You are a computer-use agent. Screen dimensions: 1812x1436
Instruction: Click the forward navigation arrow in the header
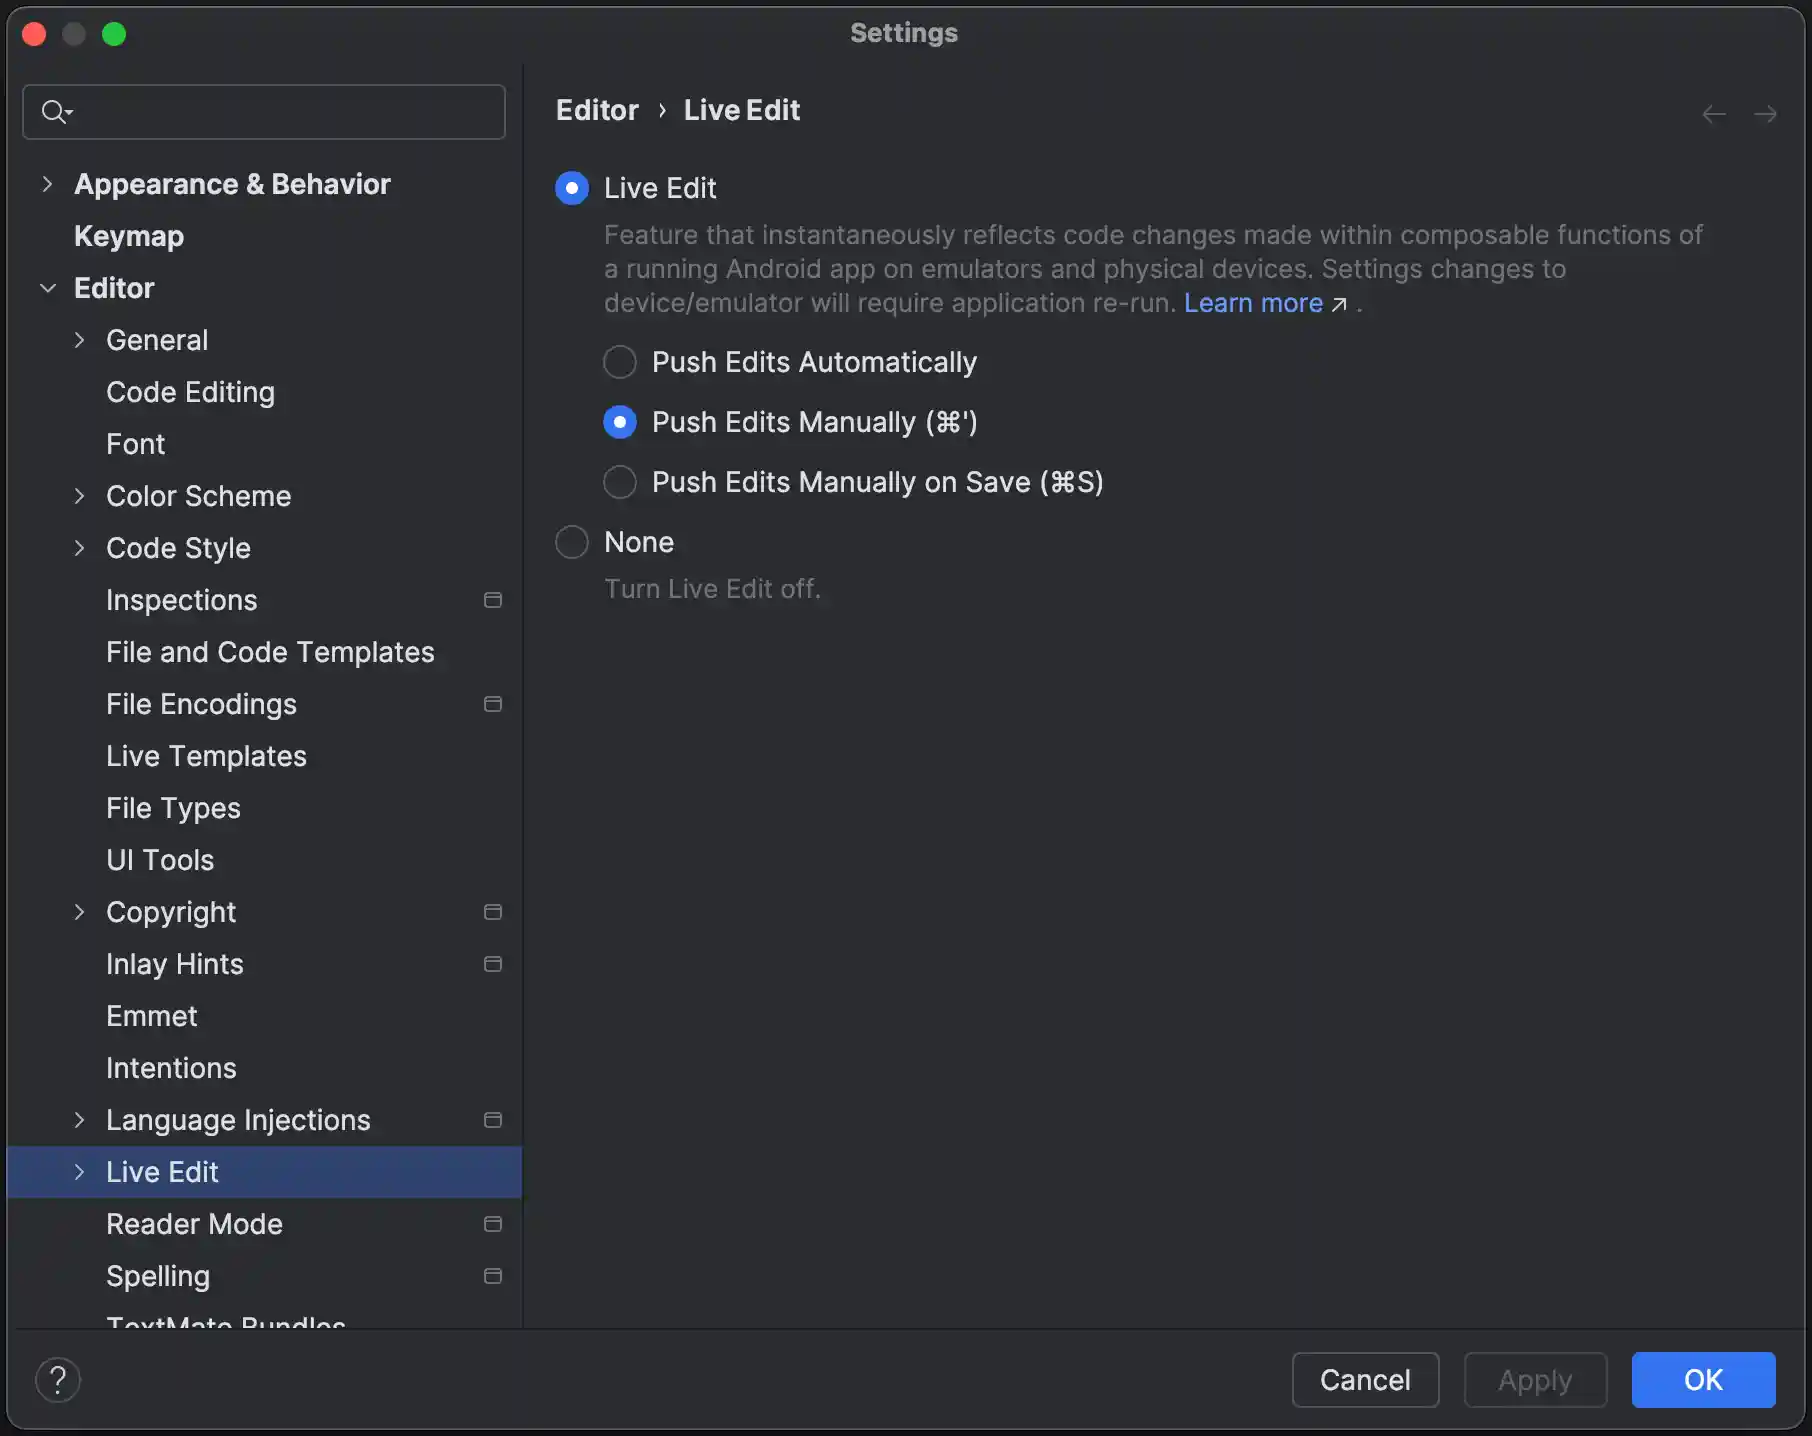1766,113
